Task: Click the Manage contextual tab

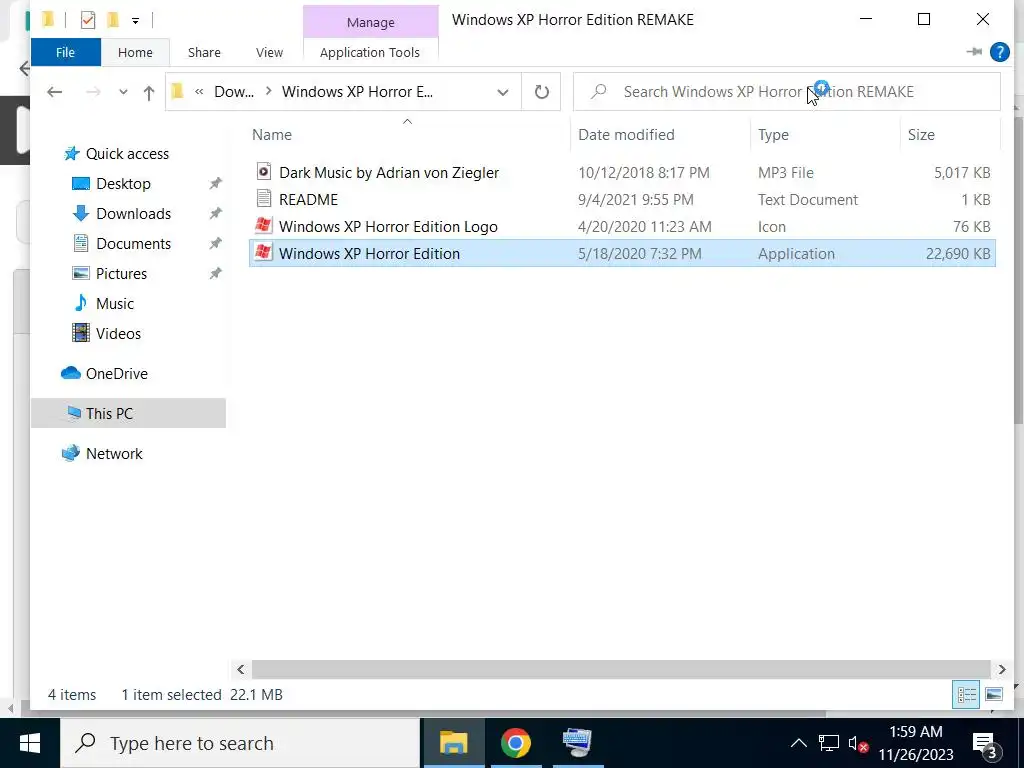Action: tap(370, 22)
